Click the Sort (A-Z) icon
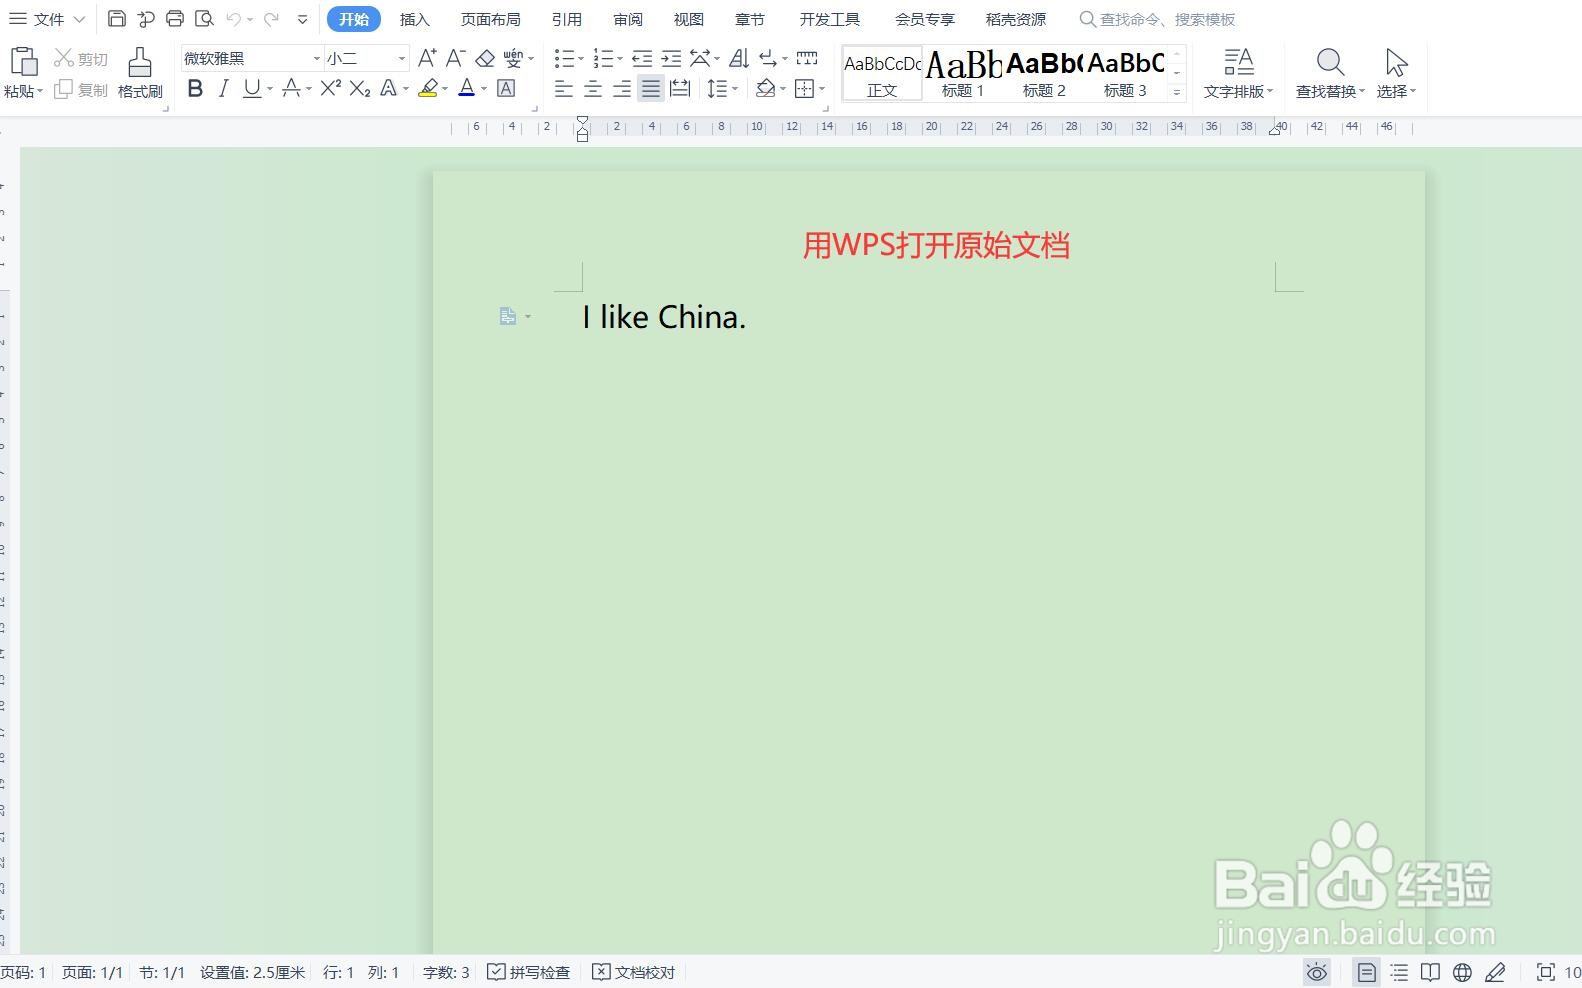 [739, 58]
